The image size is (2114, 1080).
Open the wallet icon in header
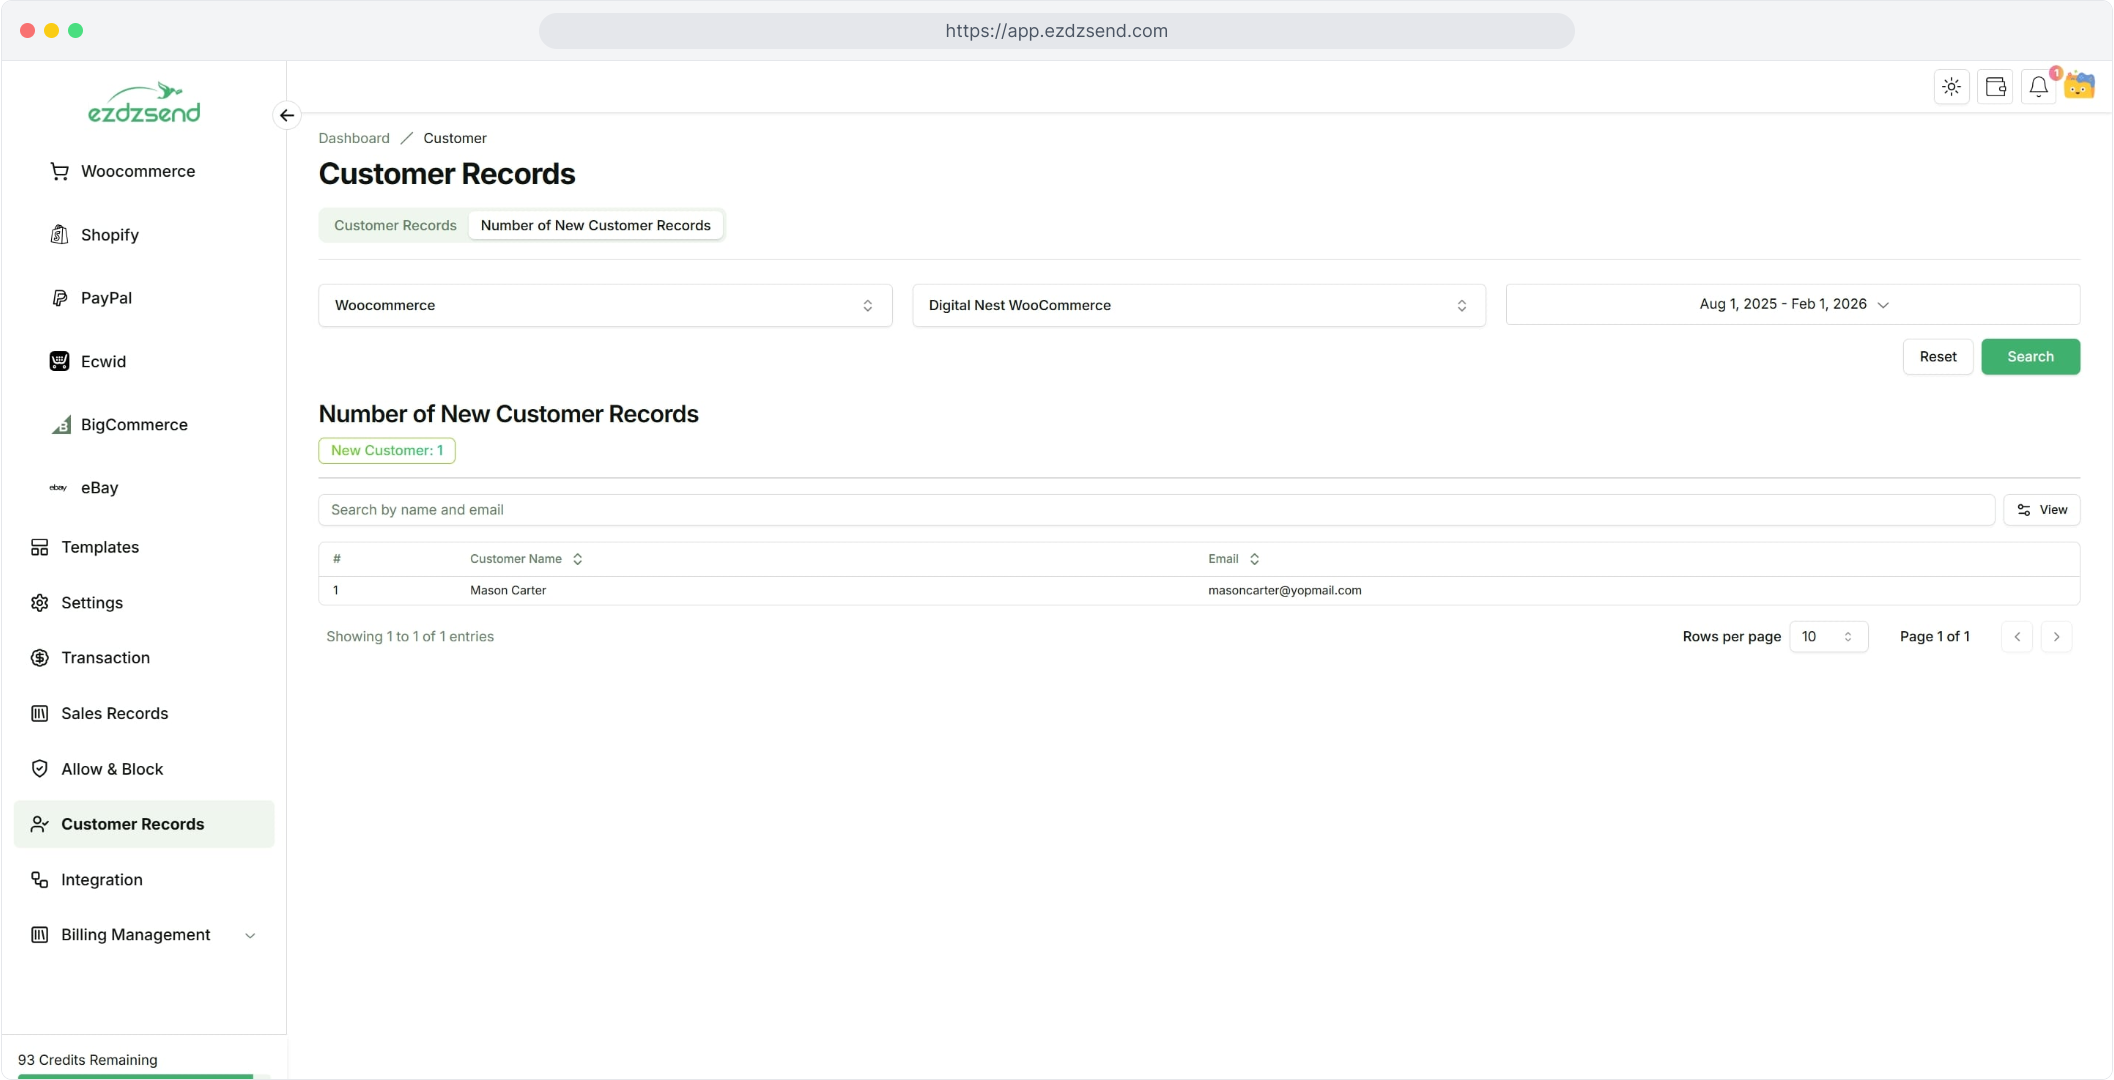click(1995, 87)
